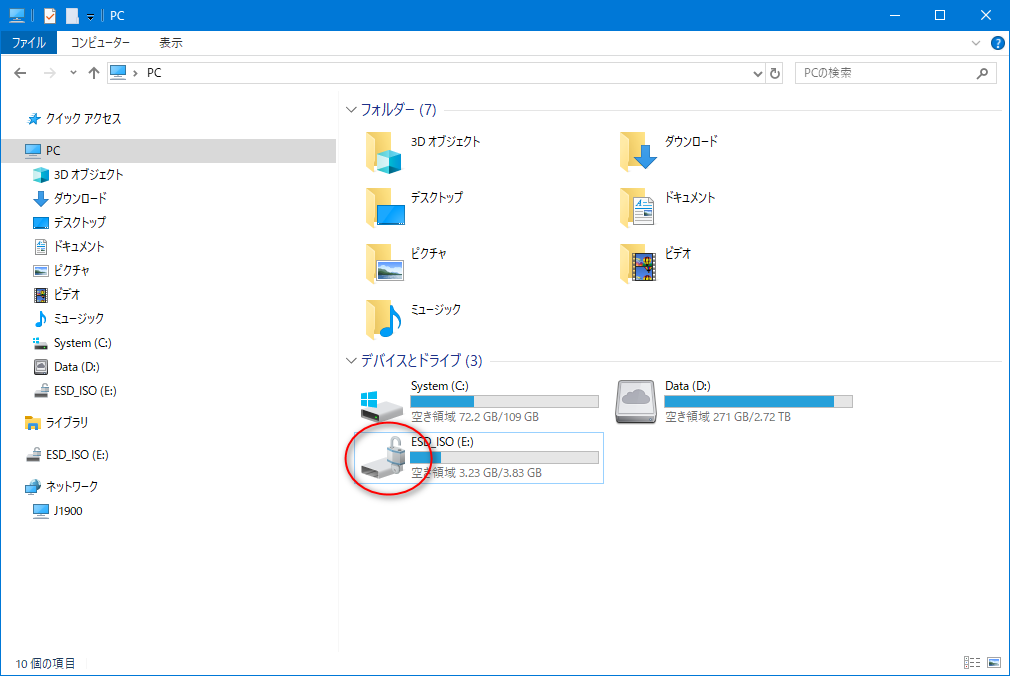
Task: Open the address bar history dropdown
Action: pos(757,73)
